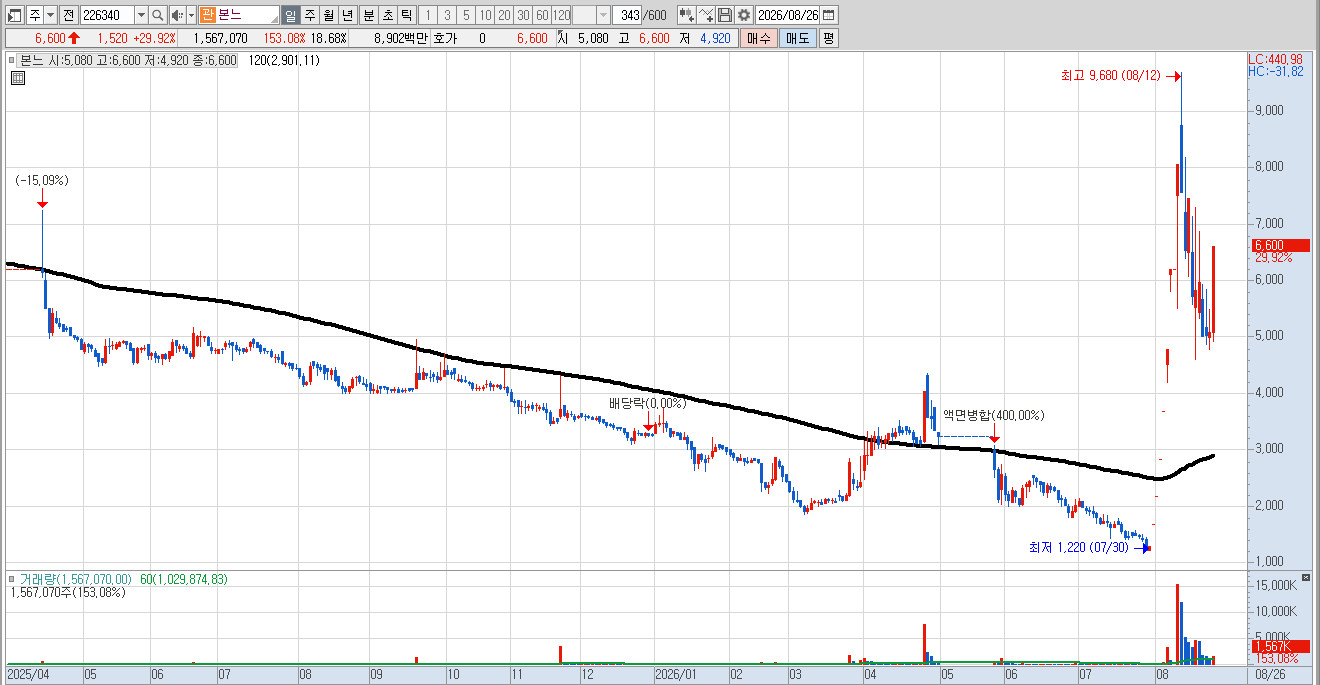
Task: Choose the 5 interval button
Action: 466,15
